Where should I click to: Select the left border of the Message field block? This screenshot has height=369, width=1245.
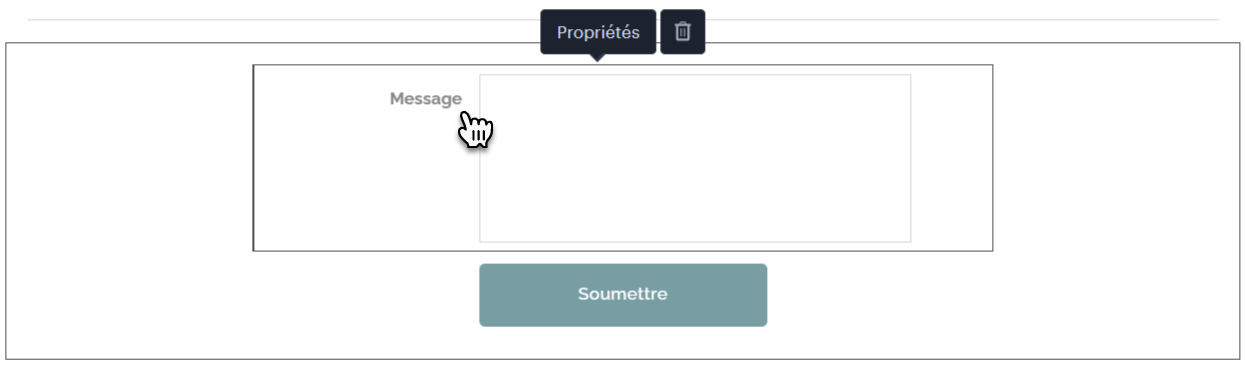click(x=253, y=158)
